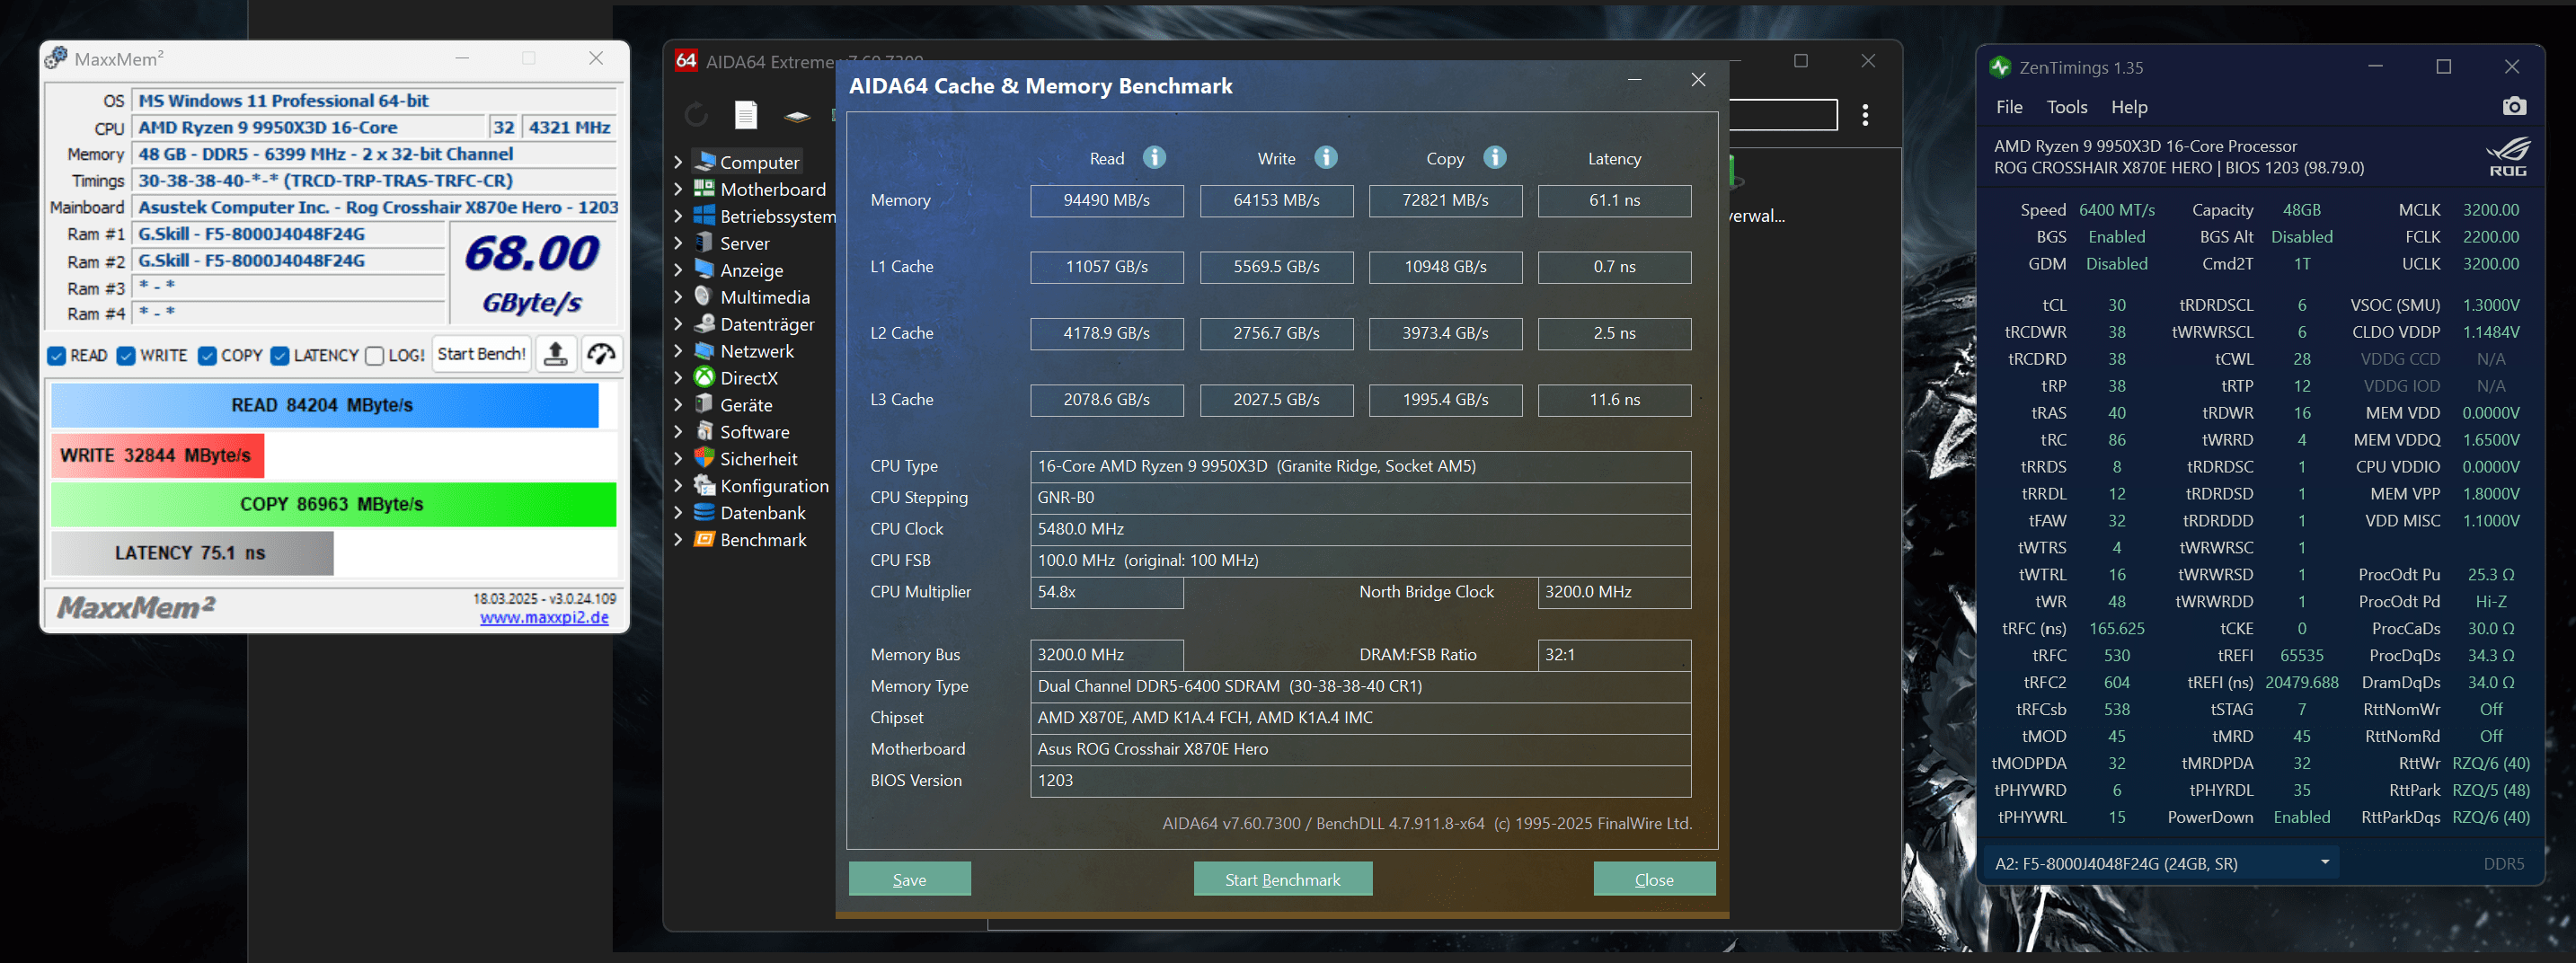
Task: Expand the Multimedia tree node
Action: pyautogui.click(x=678, y=297)
